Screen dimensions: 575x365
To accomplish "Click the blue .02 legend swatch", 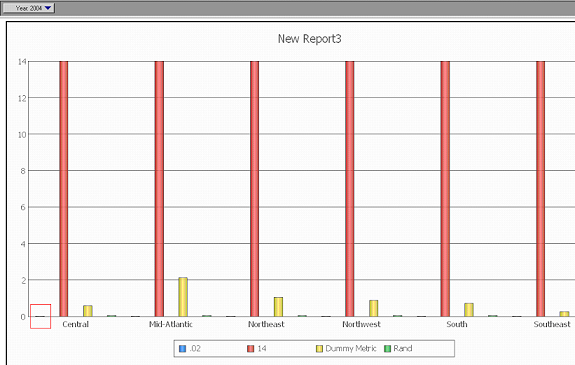I will (182, 348).
